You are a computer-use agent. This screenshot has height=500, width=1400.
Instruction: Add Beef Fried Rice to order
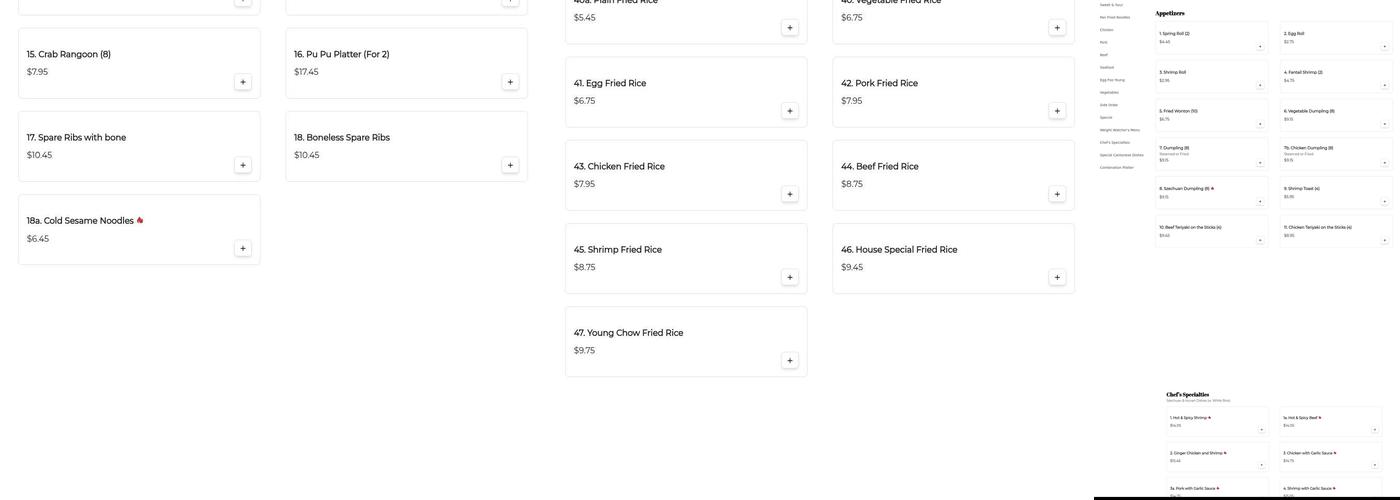point(1057,194)
